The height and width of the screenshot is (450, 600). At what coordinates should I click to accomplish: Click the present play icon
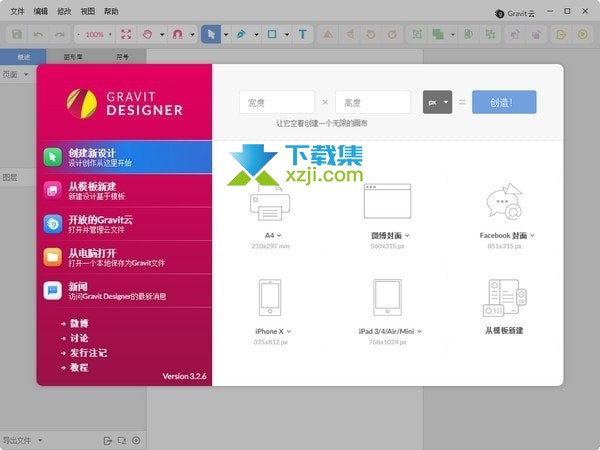click(x=582, y=34)
